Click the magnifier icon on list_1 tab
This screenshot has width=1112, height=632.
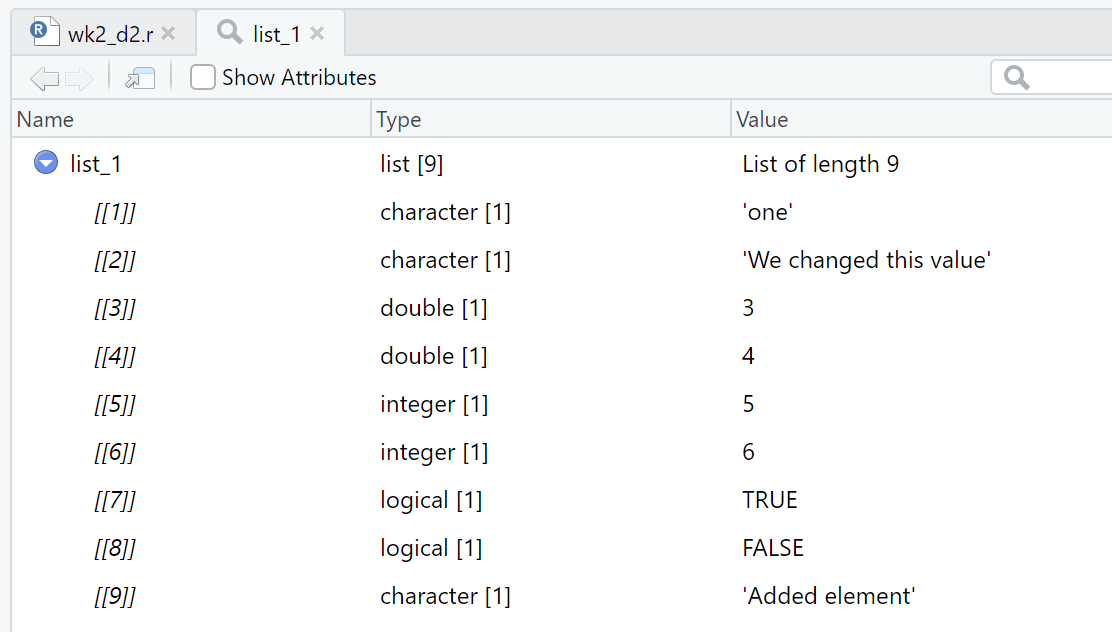click(229, 32)
